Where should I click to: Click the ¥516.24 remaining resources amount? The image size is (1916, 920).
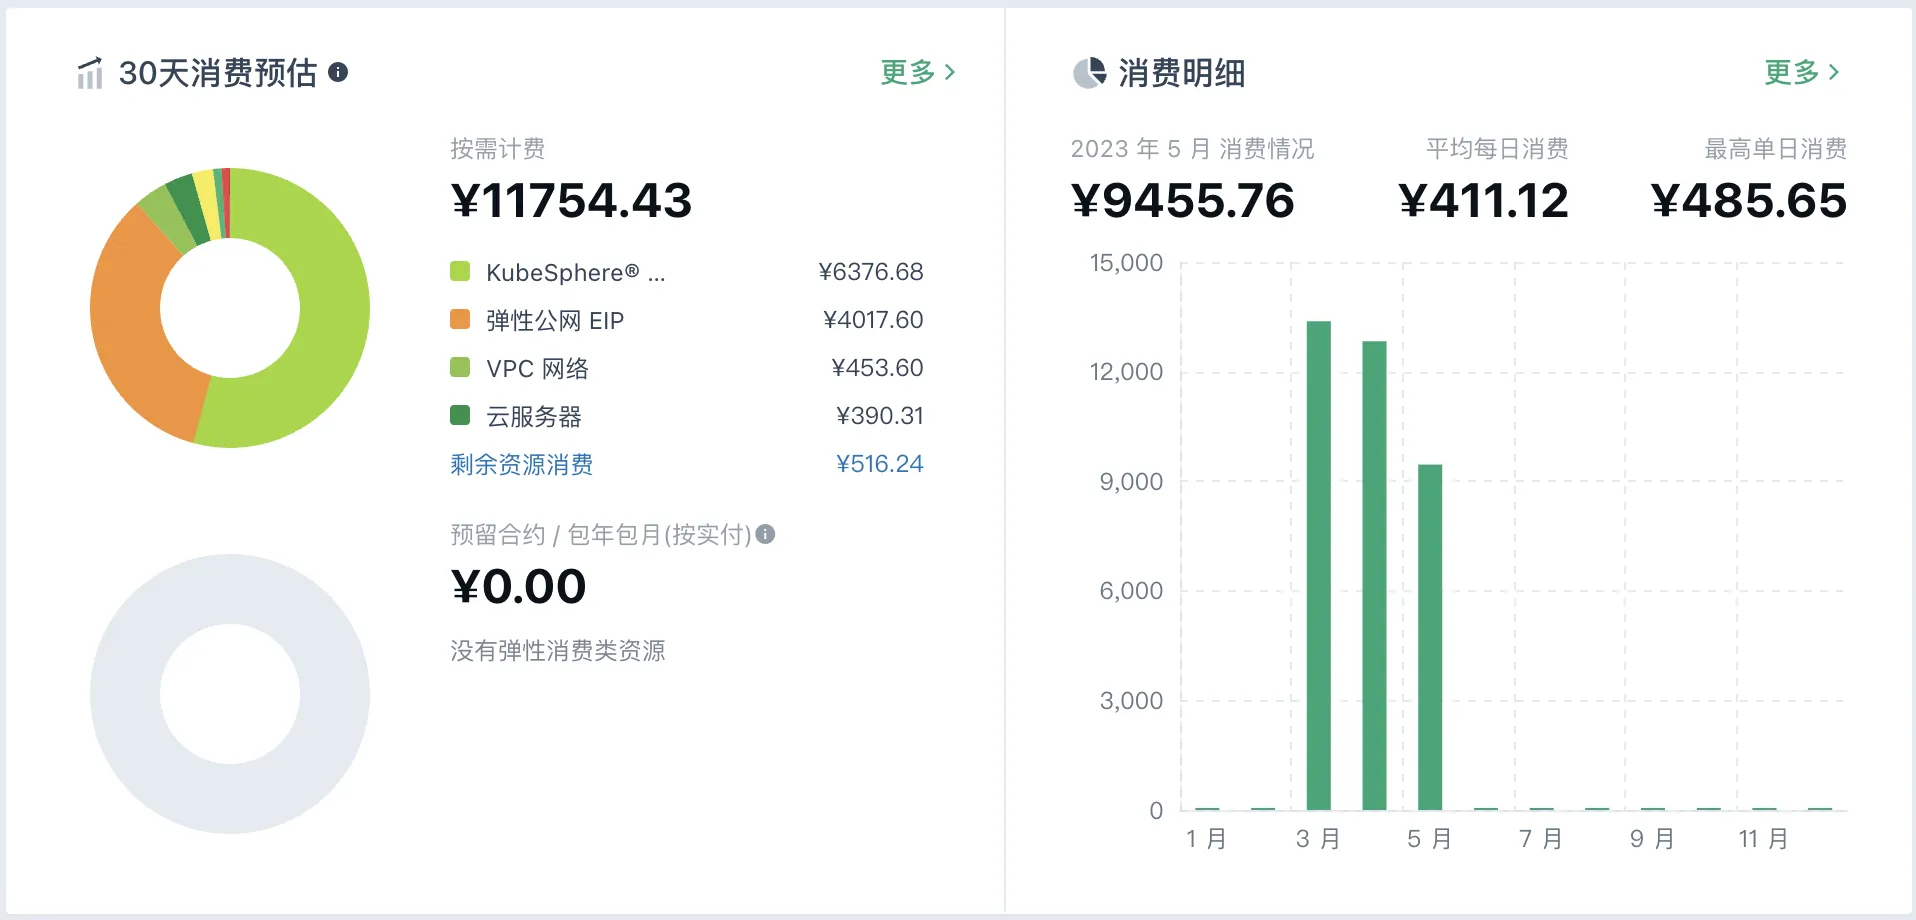(879, 464)
